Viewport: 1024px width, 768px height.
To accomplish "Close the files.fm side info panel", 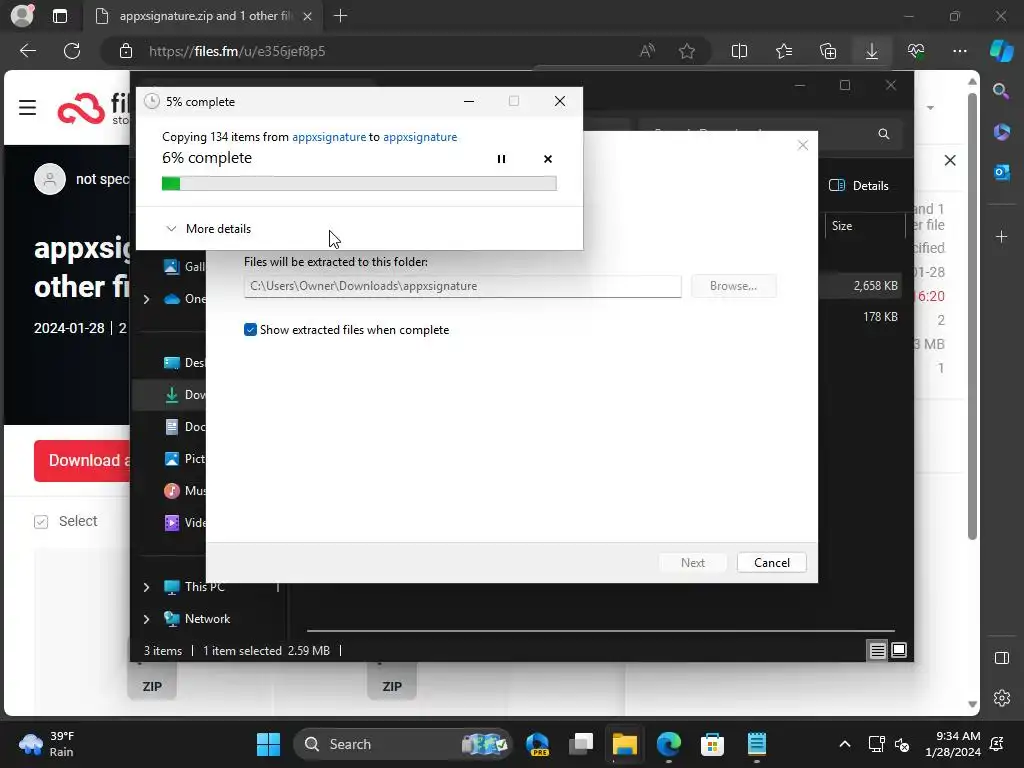I will pos(950,160).
